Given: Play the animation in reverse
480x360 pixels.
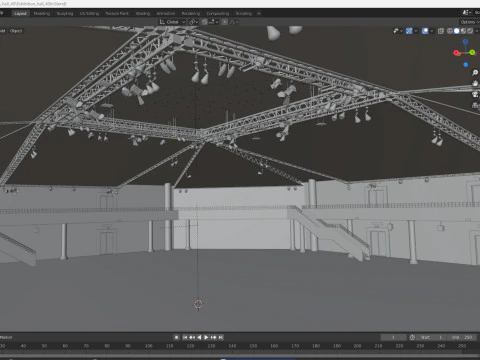Looking at the screenshot, I should 199,337.
